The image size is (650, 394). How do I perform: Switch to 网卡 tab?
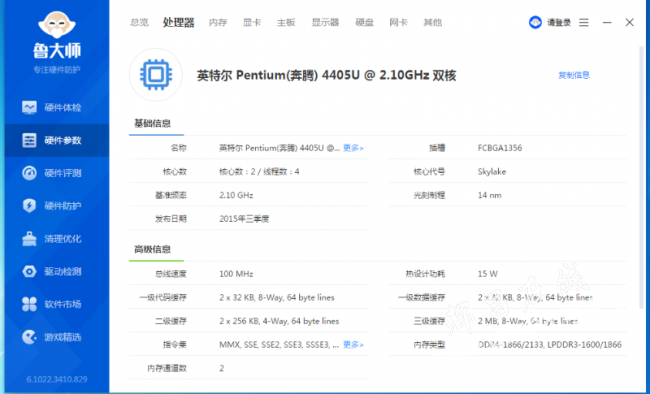[398, 22]
